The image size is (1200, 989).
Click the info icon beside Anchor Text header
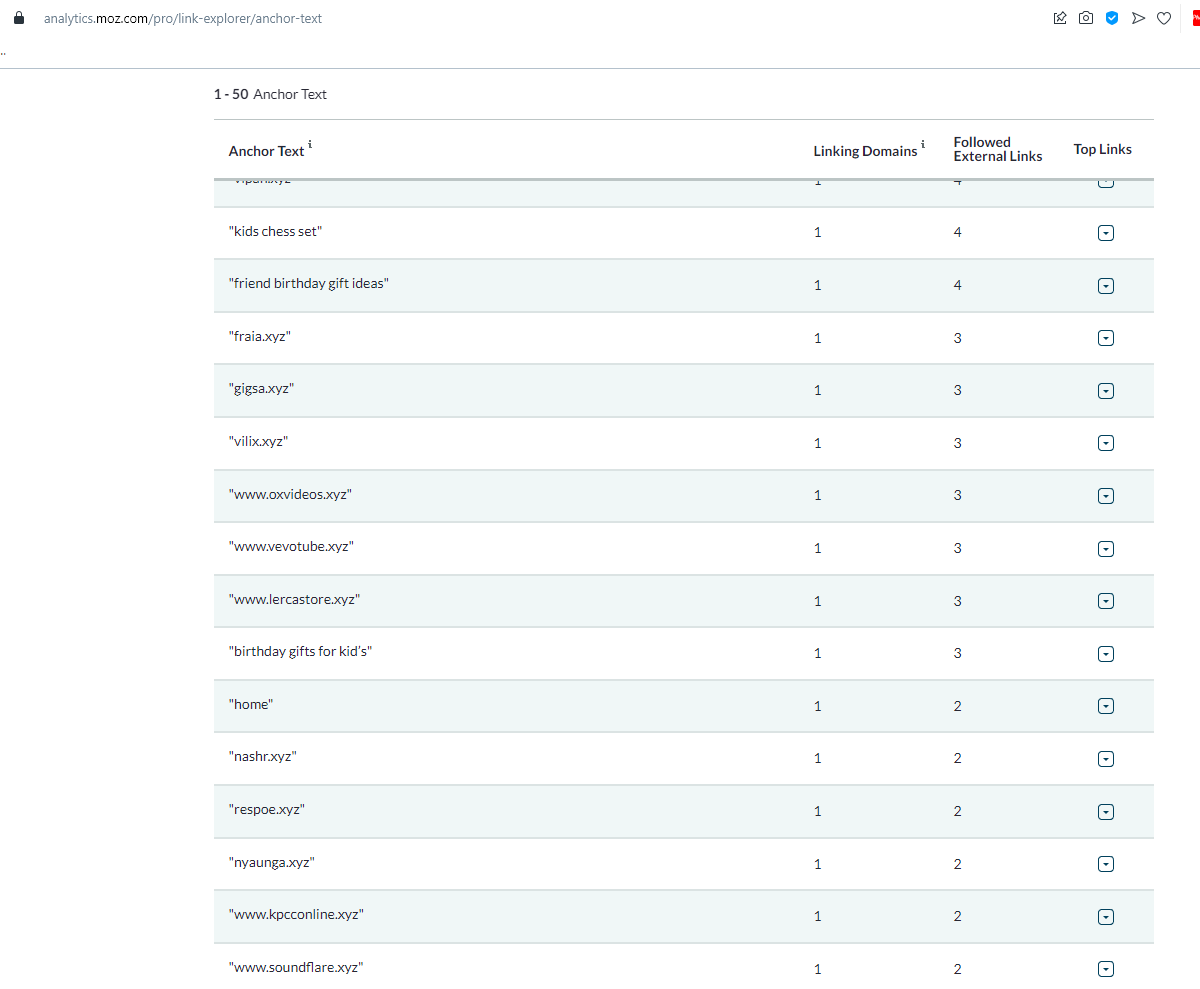(310, 146)
